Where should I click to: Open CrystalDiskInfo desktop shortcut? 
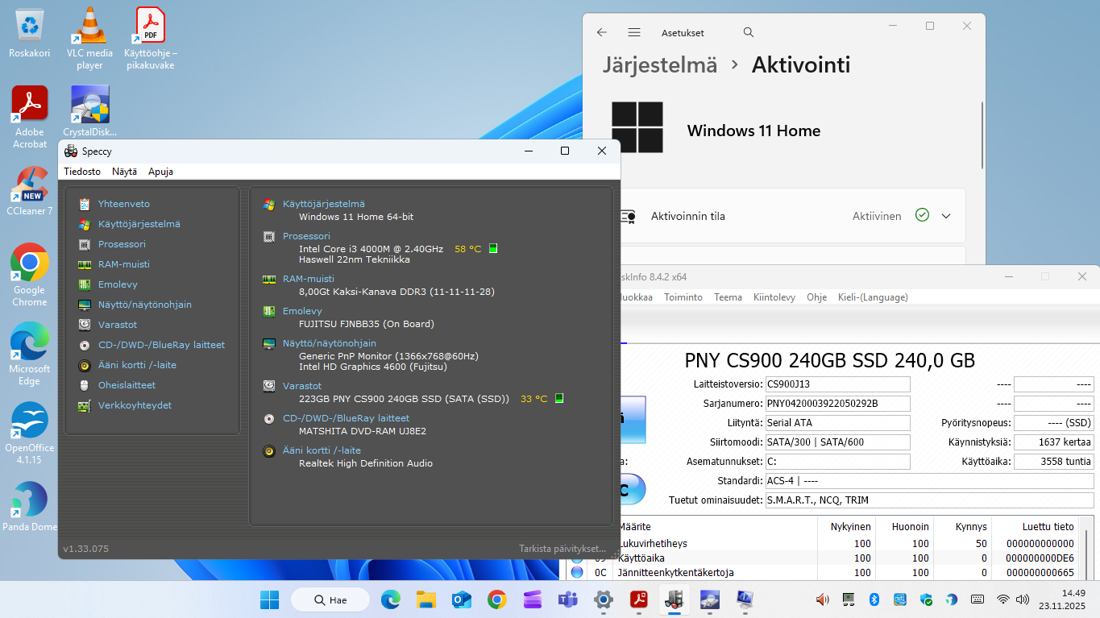(90, 110)
